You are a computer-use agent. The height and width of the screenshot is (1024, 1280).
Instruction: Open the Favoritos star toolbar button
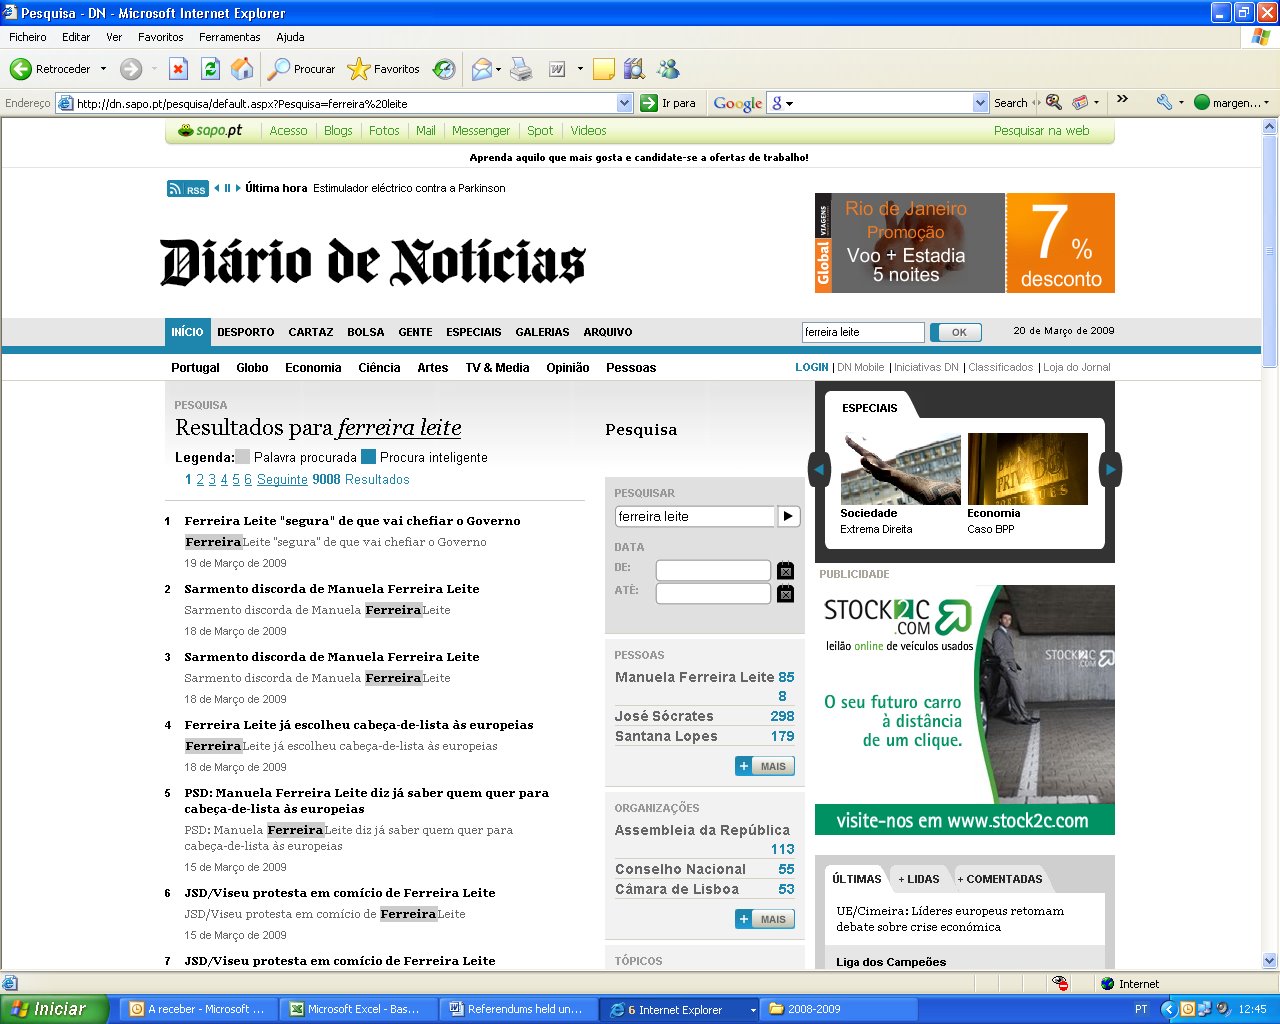point(384,69)
